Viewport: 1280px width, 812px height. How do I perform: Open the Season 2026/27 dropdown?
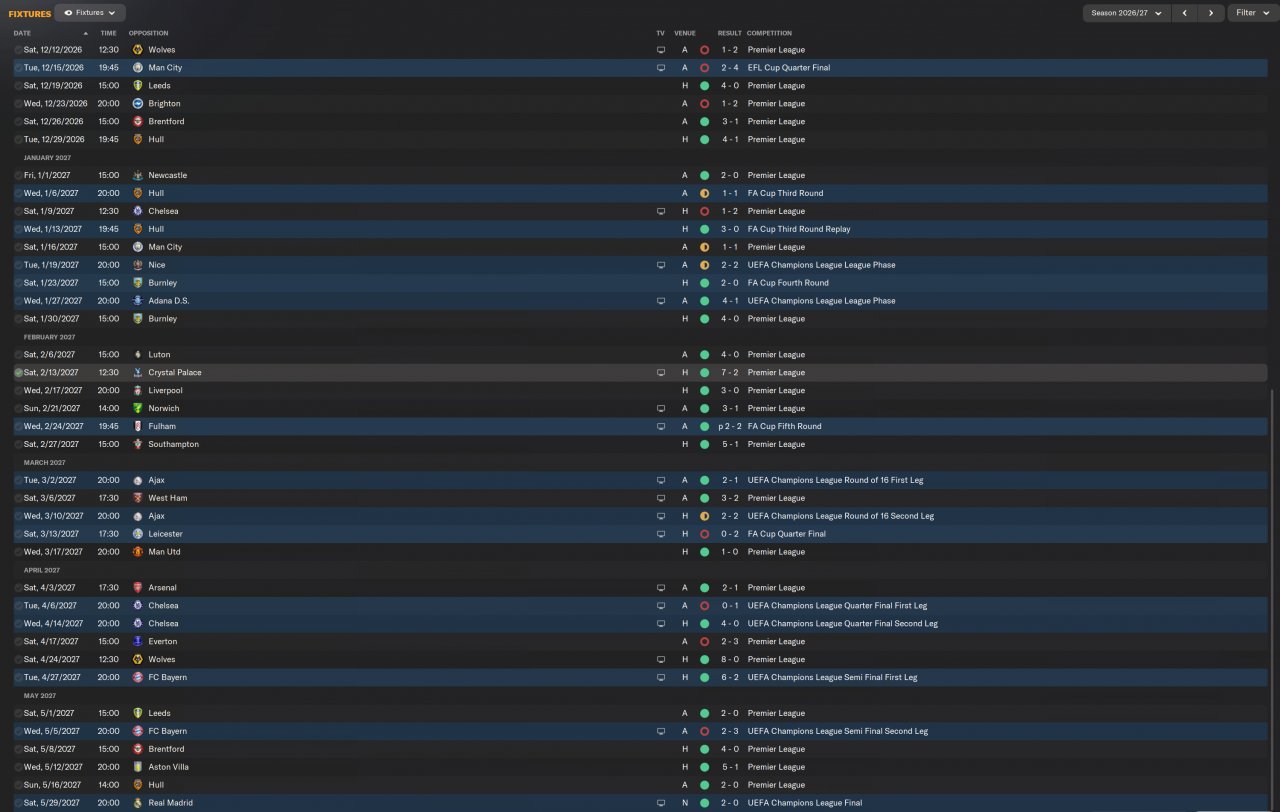pos(1126,13)
